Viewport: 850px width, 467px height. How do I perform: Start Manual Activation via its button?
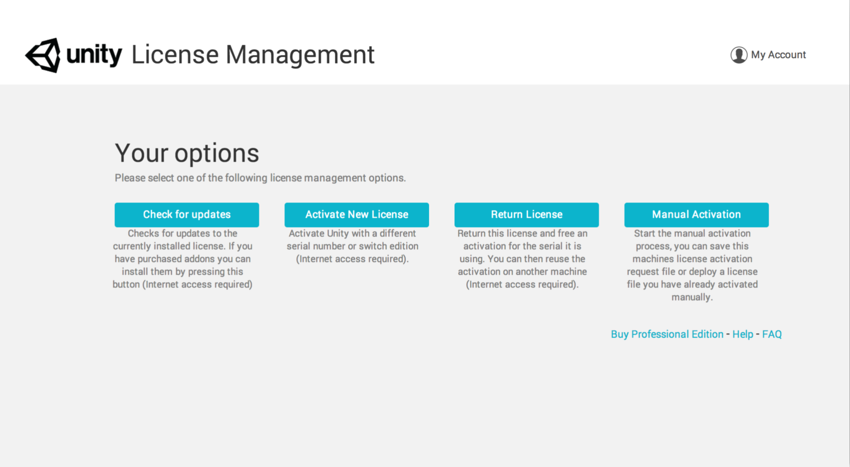click(x=697, y=215)
